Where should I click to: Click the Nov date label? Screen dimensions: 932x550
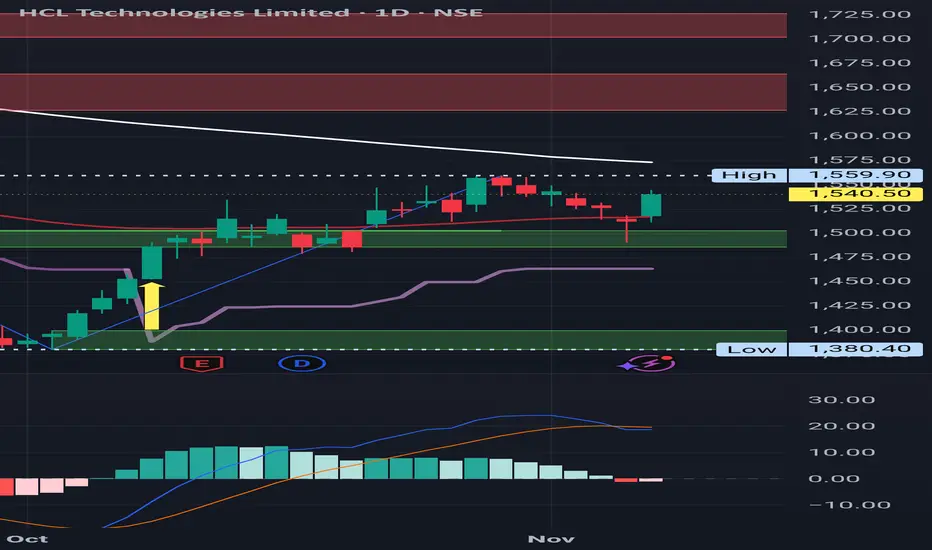[551, 539]
